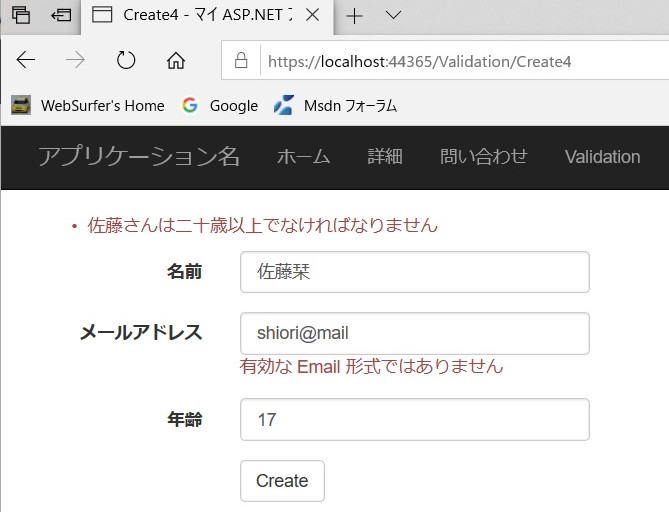Click the Validation navbar item

point(602,156)
